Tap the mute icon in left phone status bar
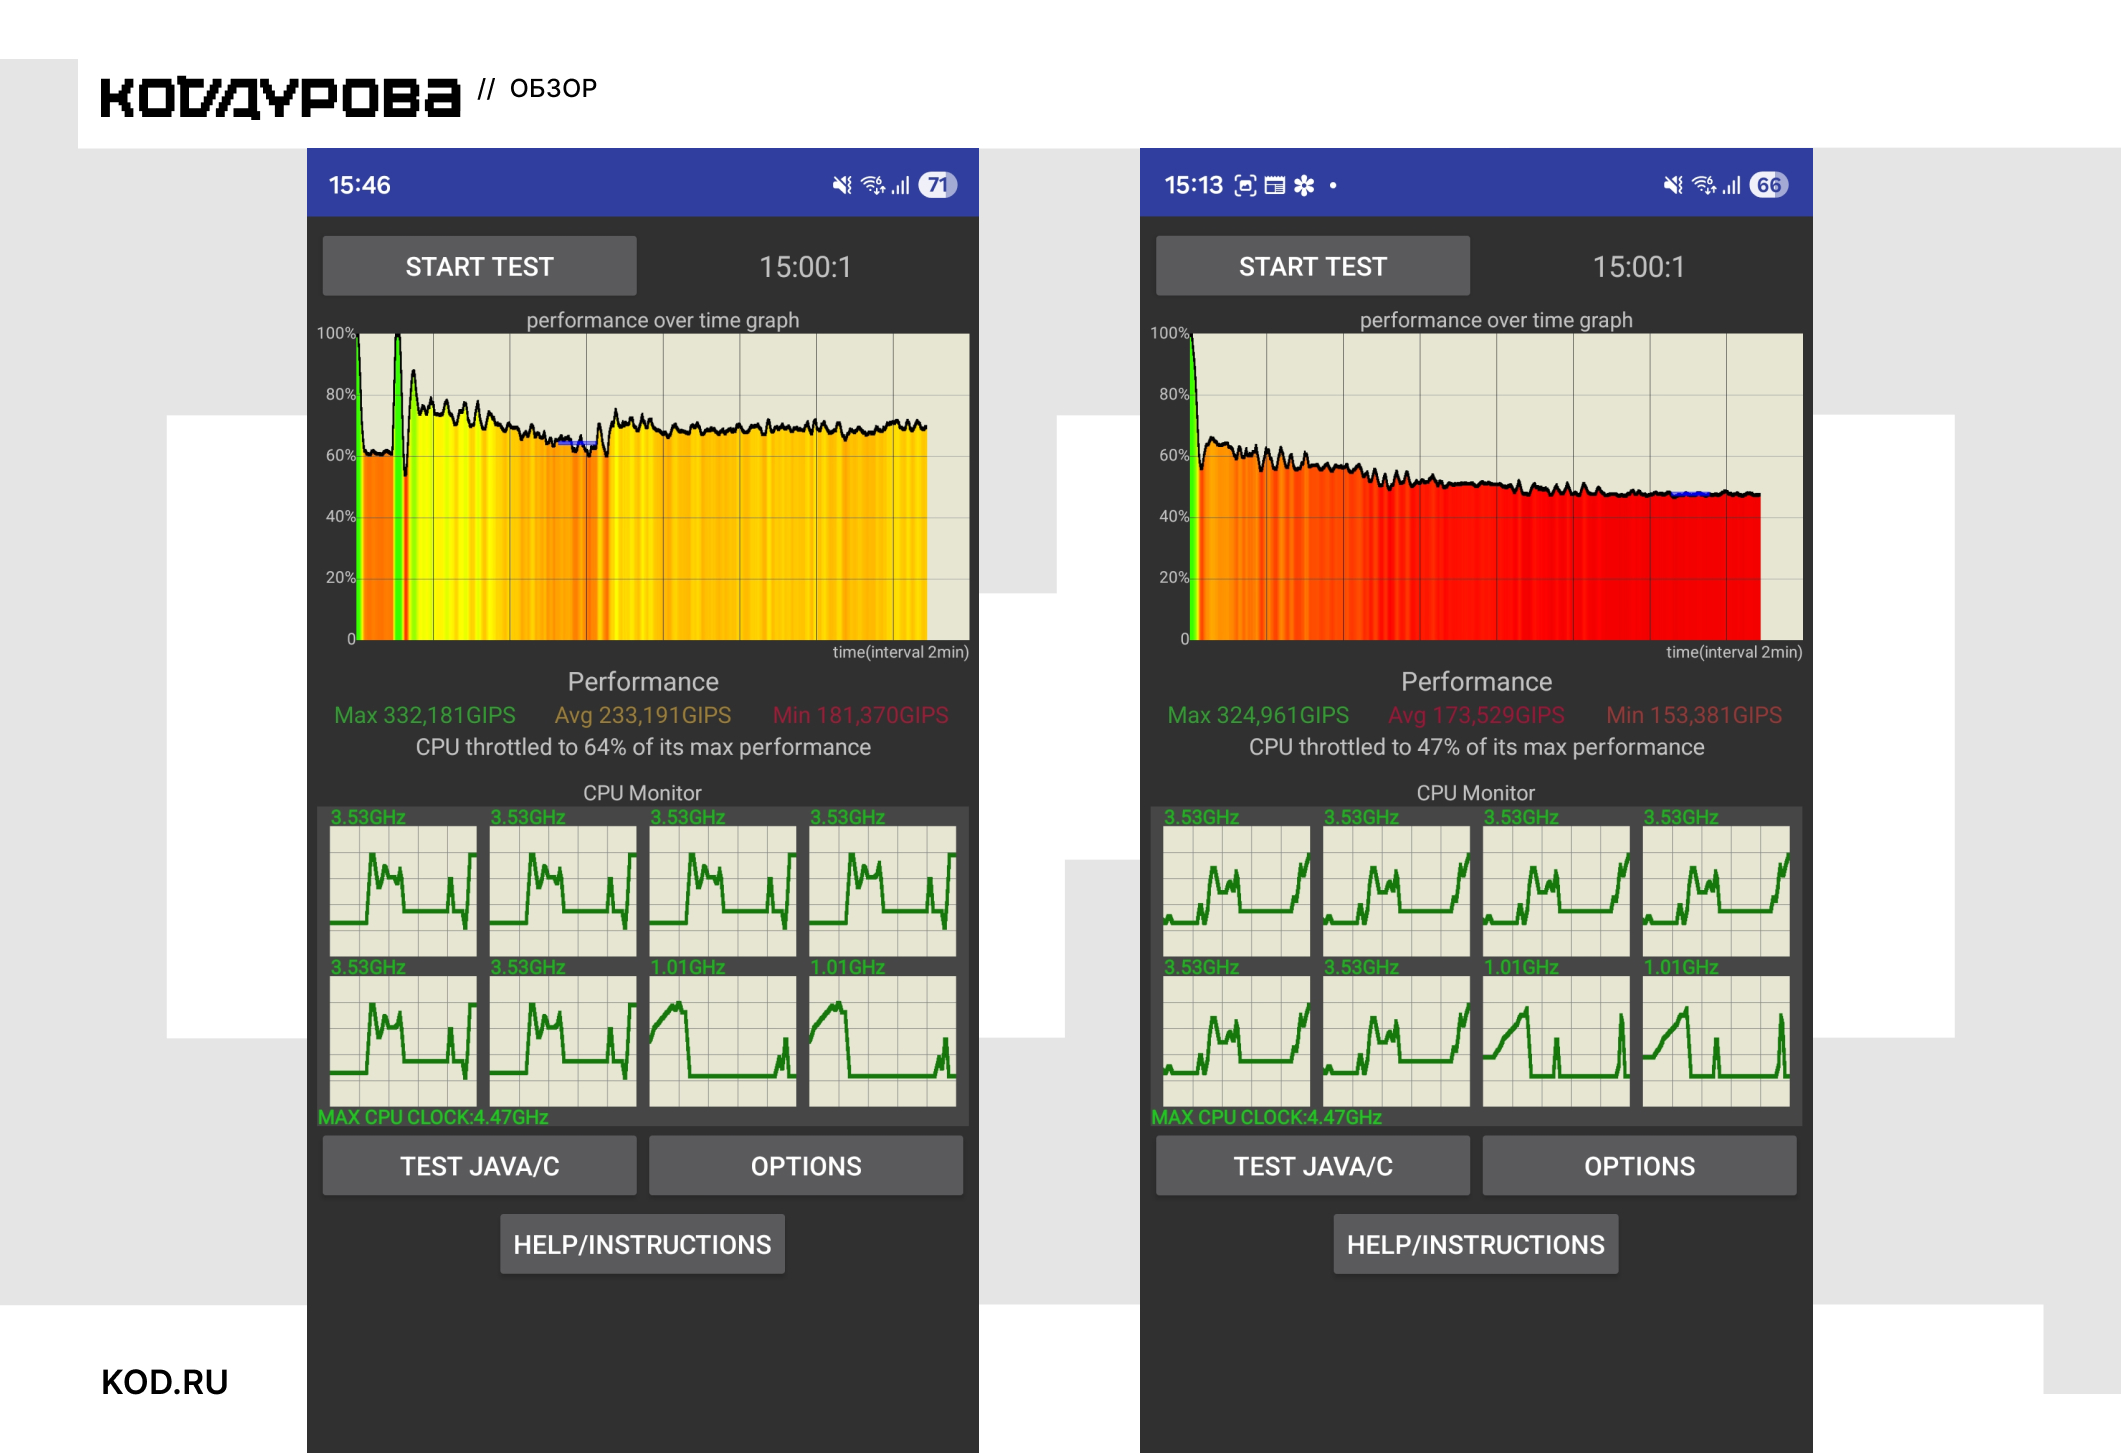 842,185
